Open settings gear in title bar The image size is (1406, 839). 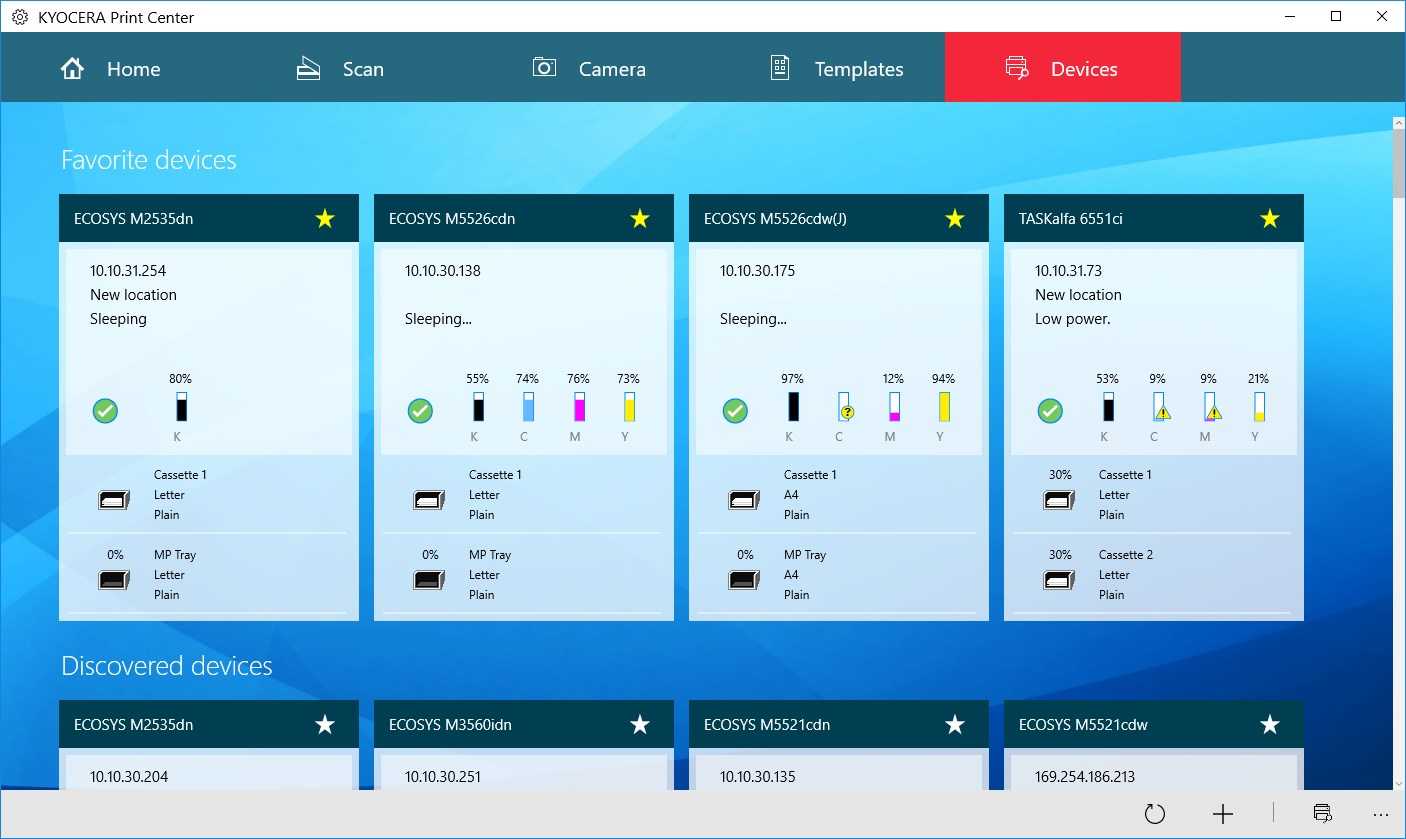19,17
